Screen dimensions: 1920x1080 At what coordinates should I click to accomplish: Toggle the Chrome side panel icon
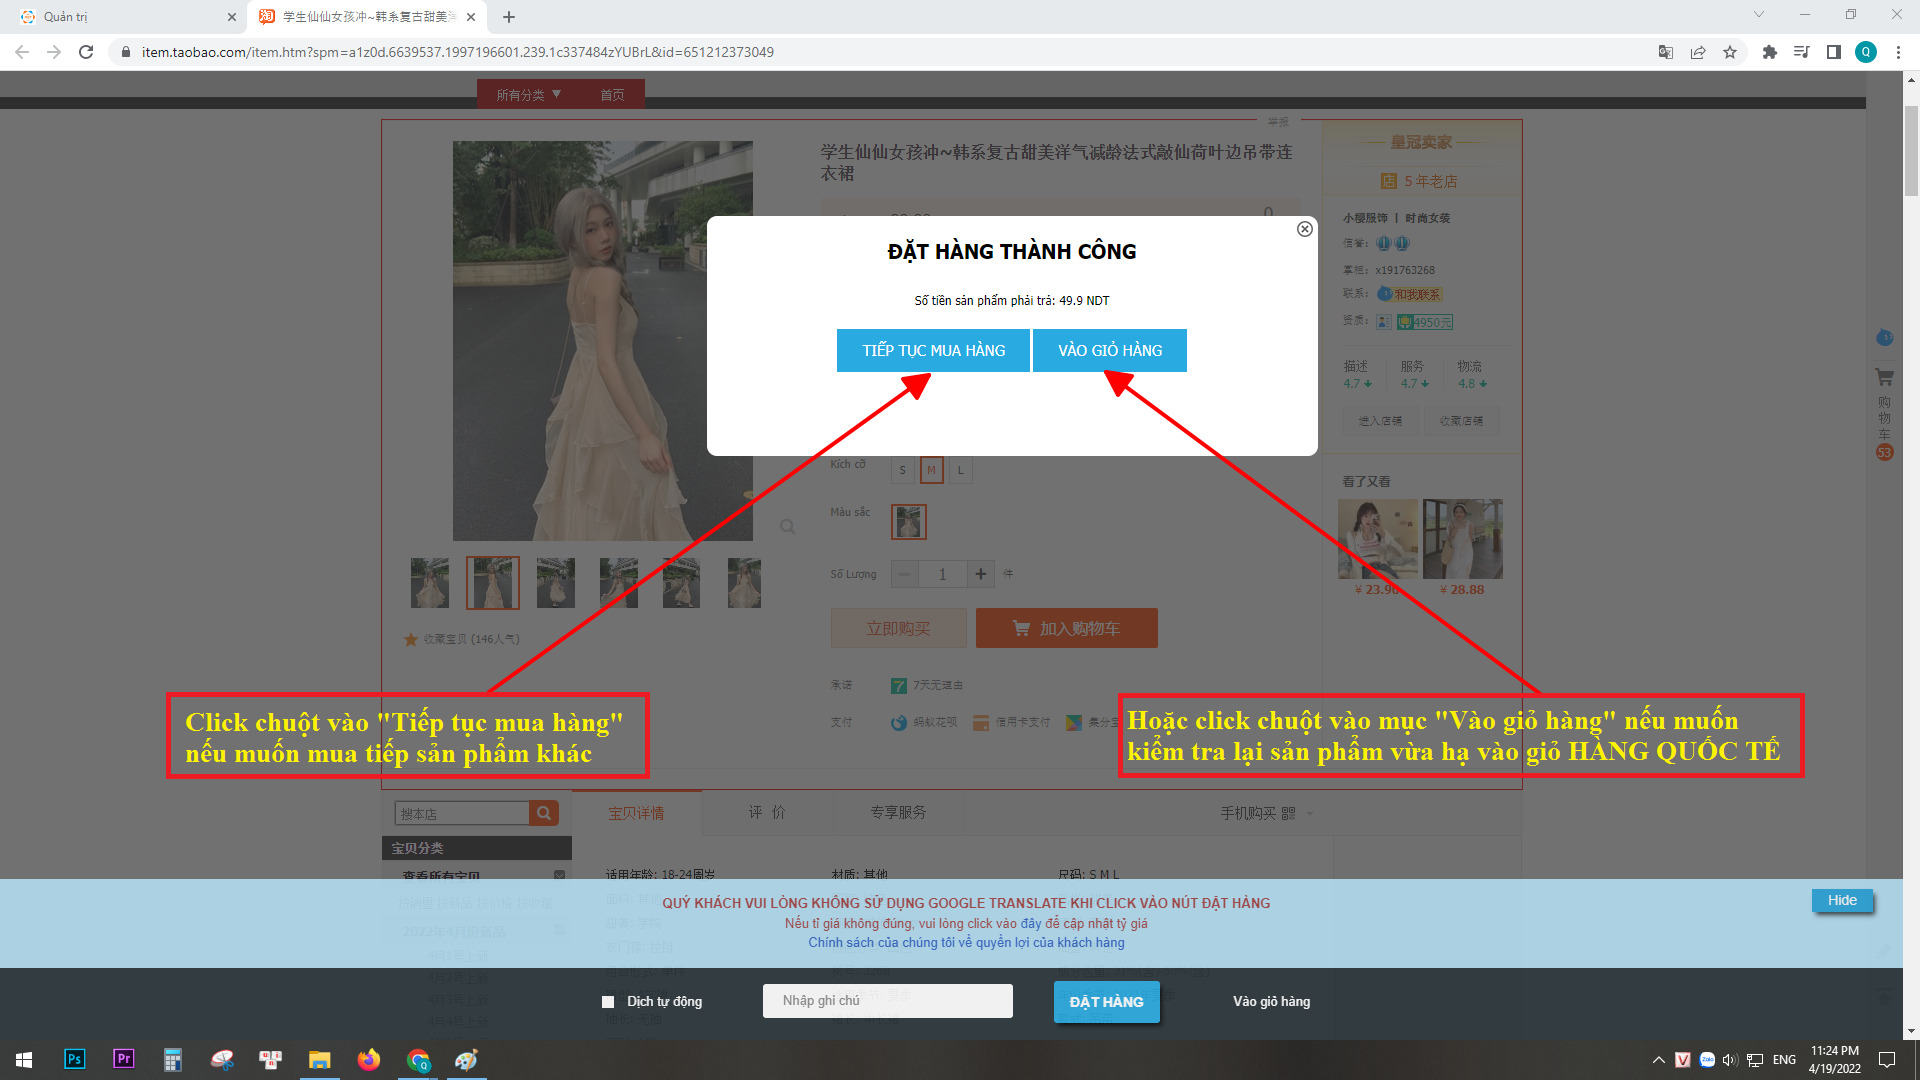pyautogui.click(x=1834, y=52)
